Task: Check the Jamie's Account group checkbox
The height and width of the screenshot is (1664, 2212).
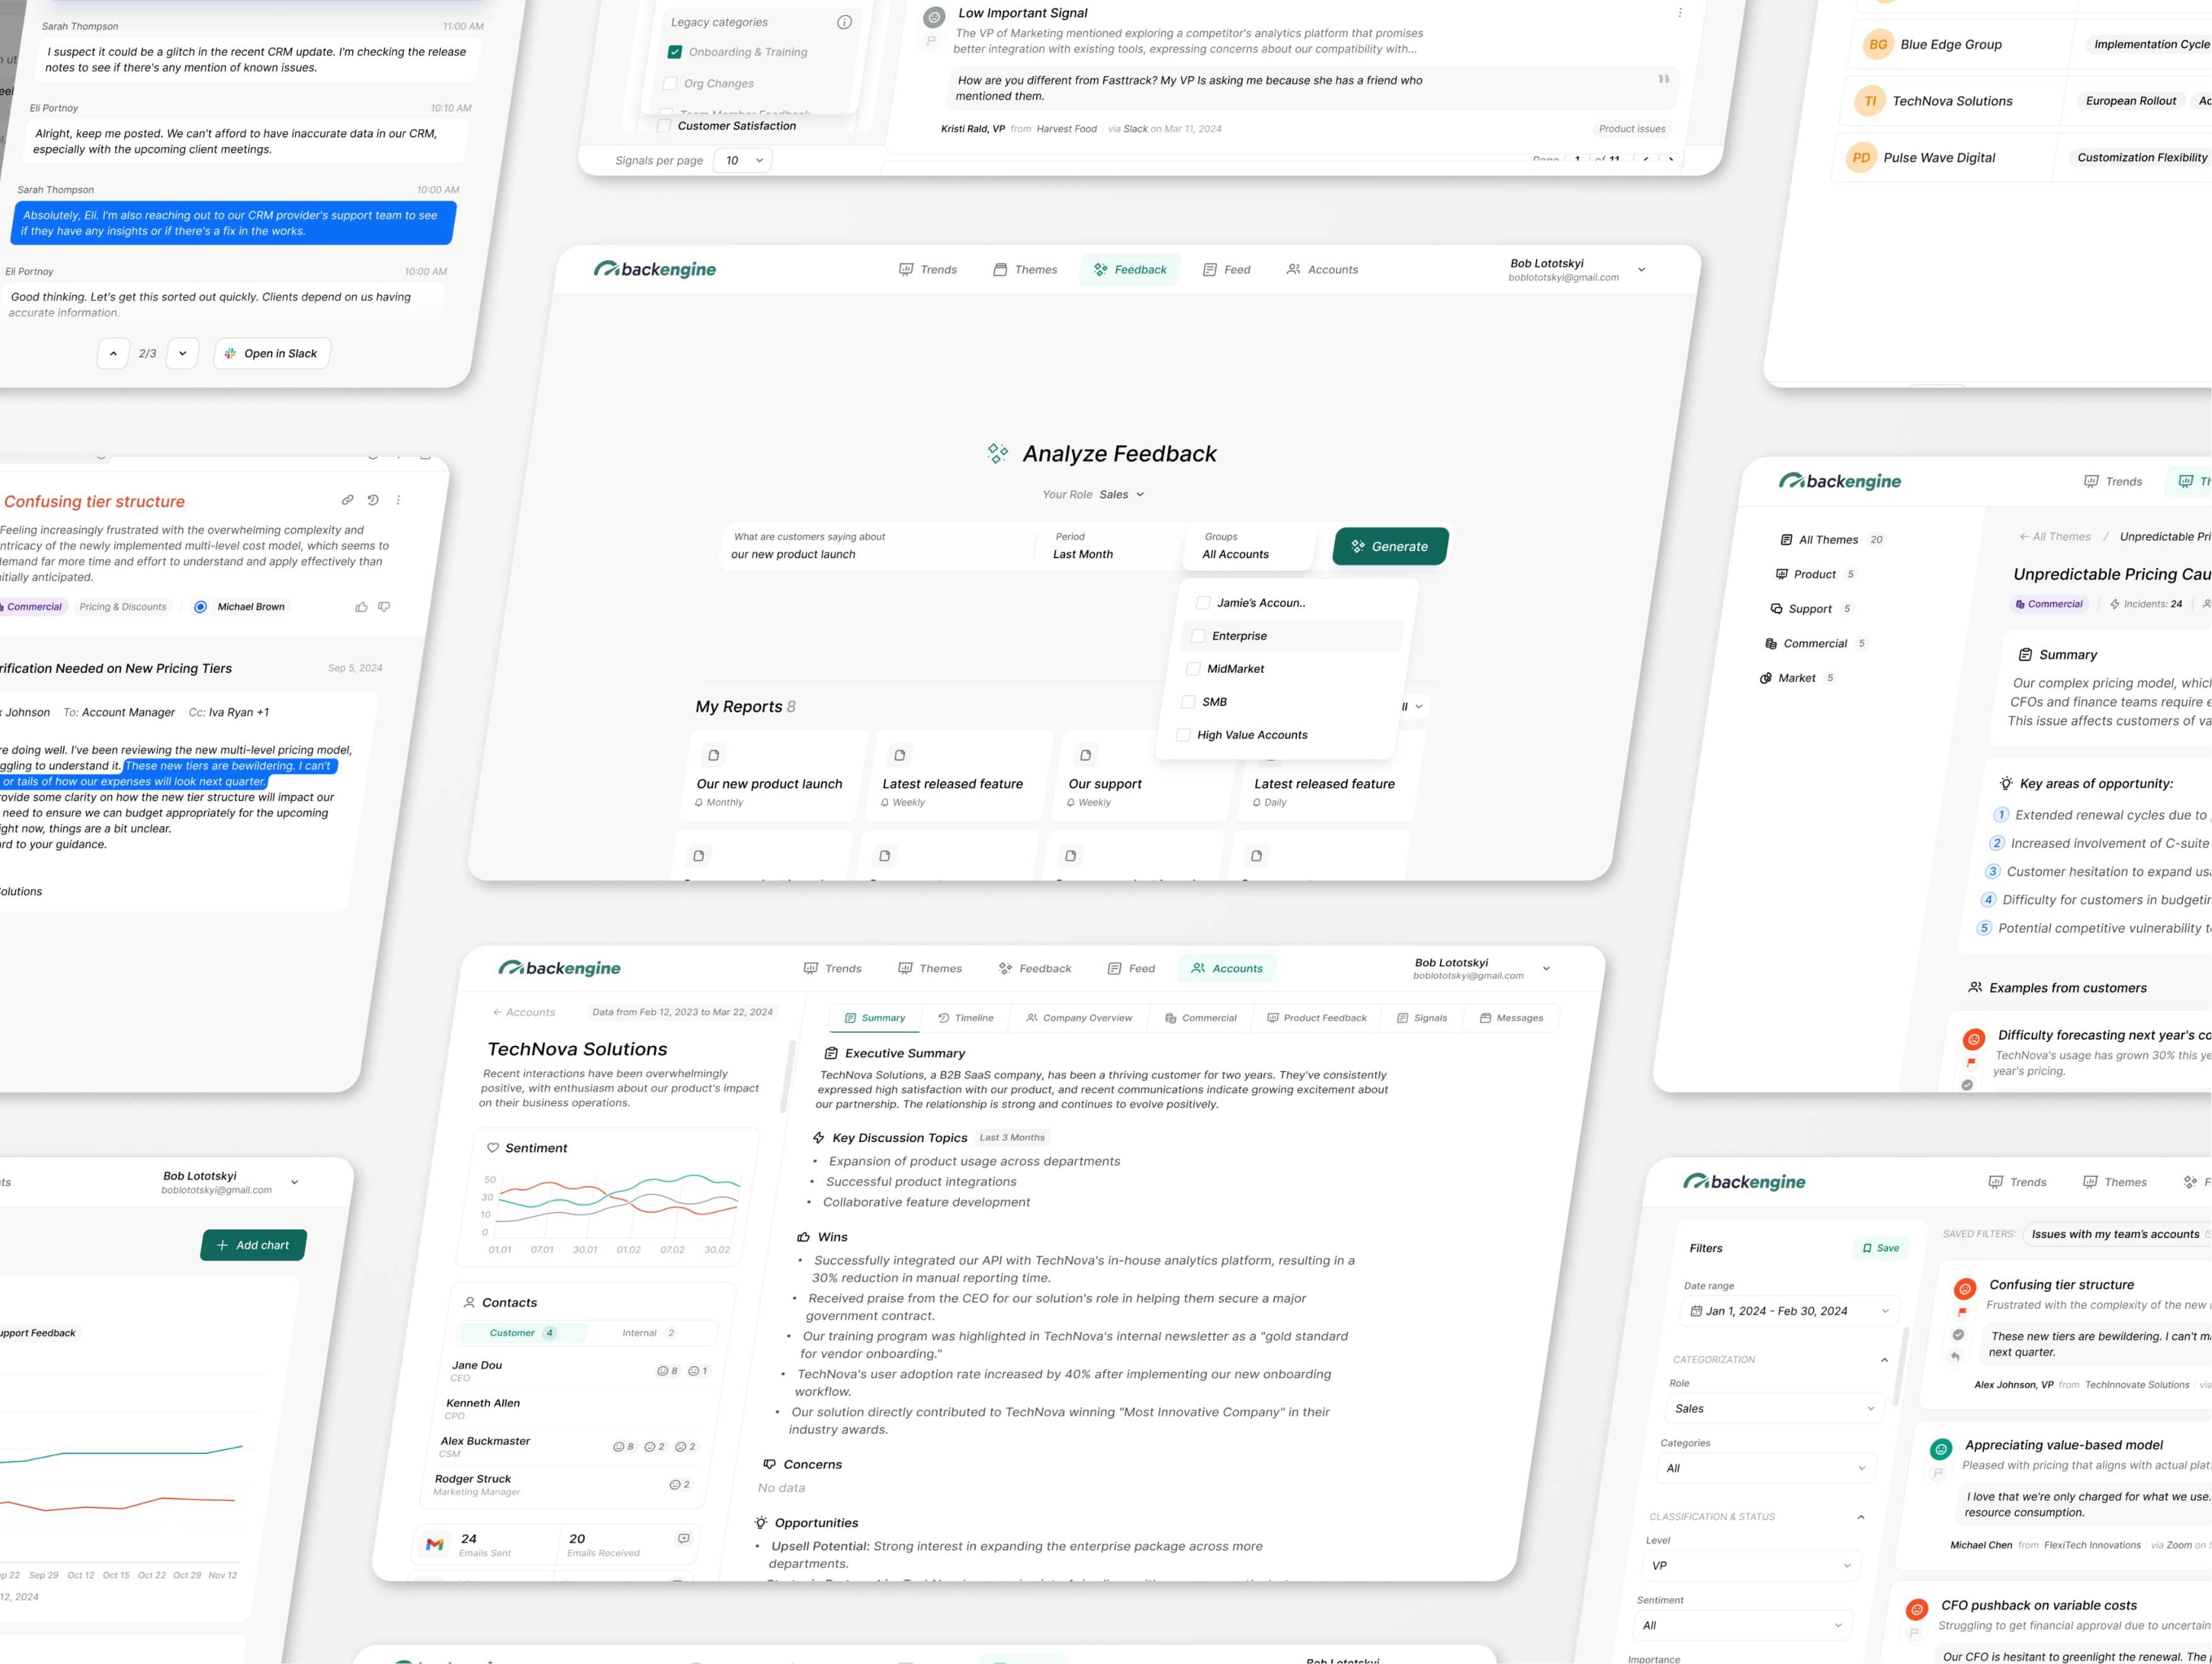Action: coord(1203,603)
